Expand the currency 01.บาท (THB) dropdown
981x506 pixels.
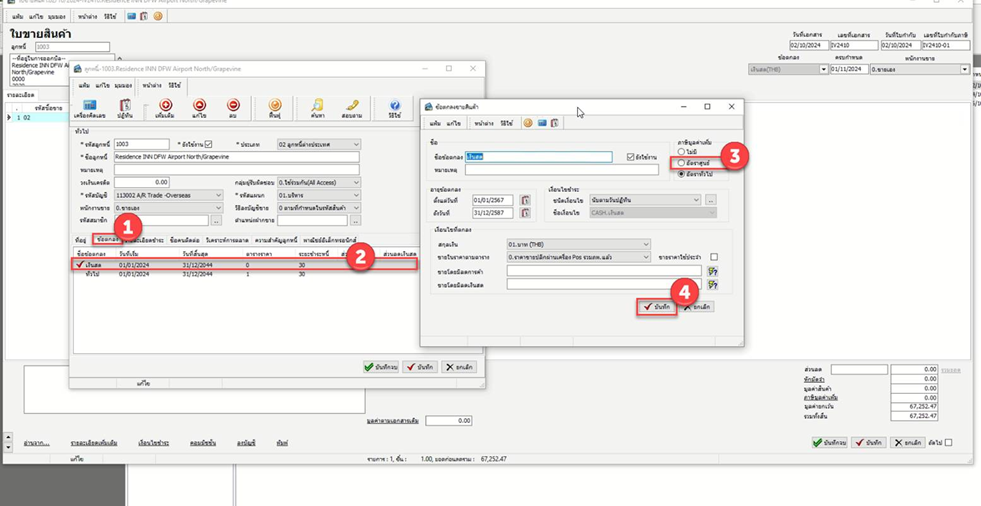645,244
